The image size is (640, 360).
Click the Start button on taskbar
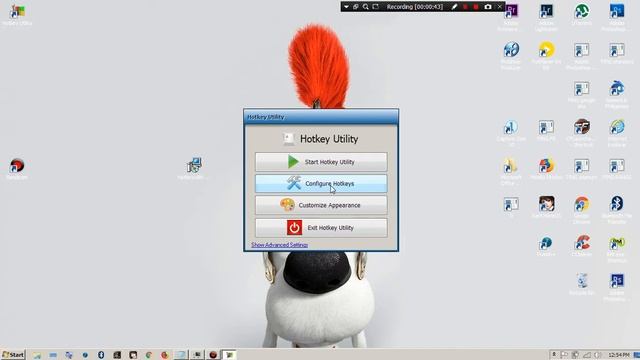coord(13,355)
